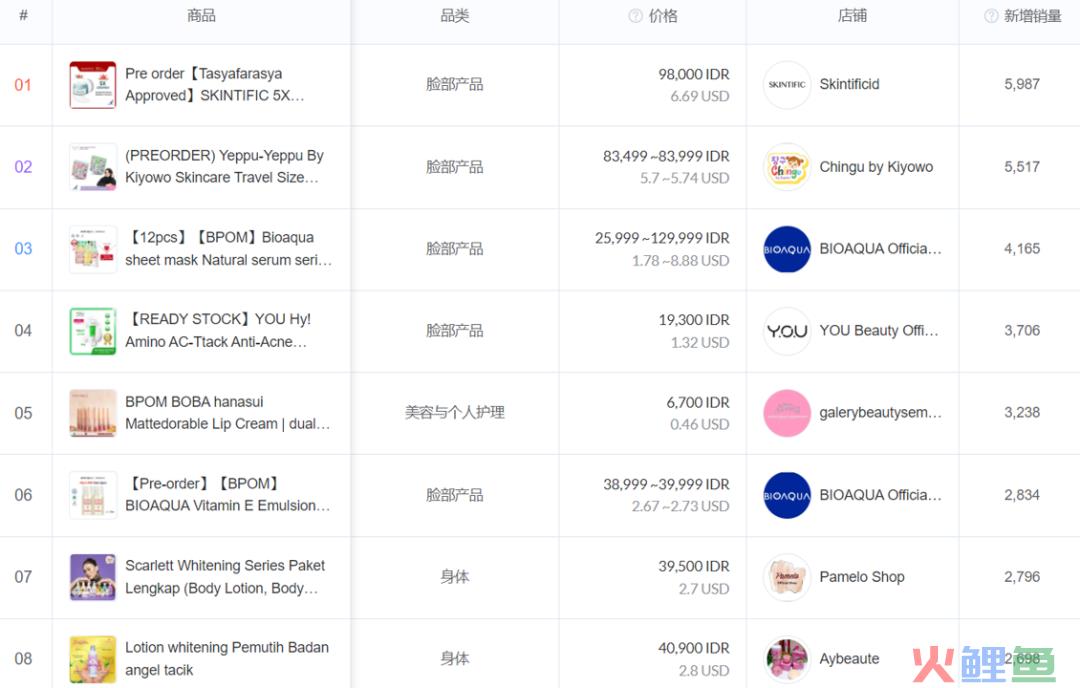The image size is (1080, 688).
Task: Click the Aybeaute store logo
Action: click(787, 659)
